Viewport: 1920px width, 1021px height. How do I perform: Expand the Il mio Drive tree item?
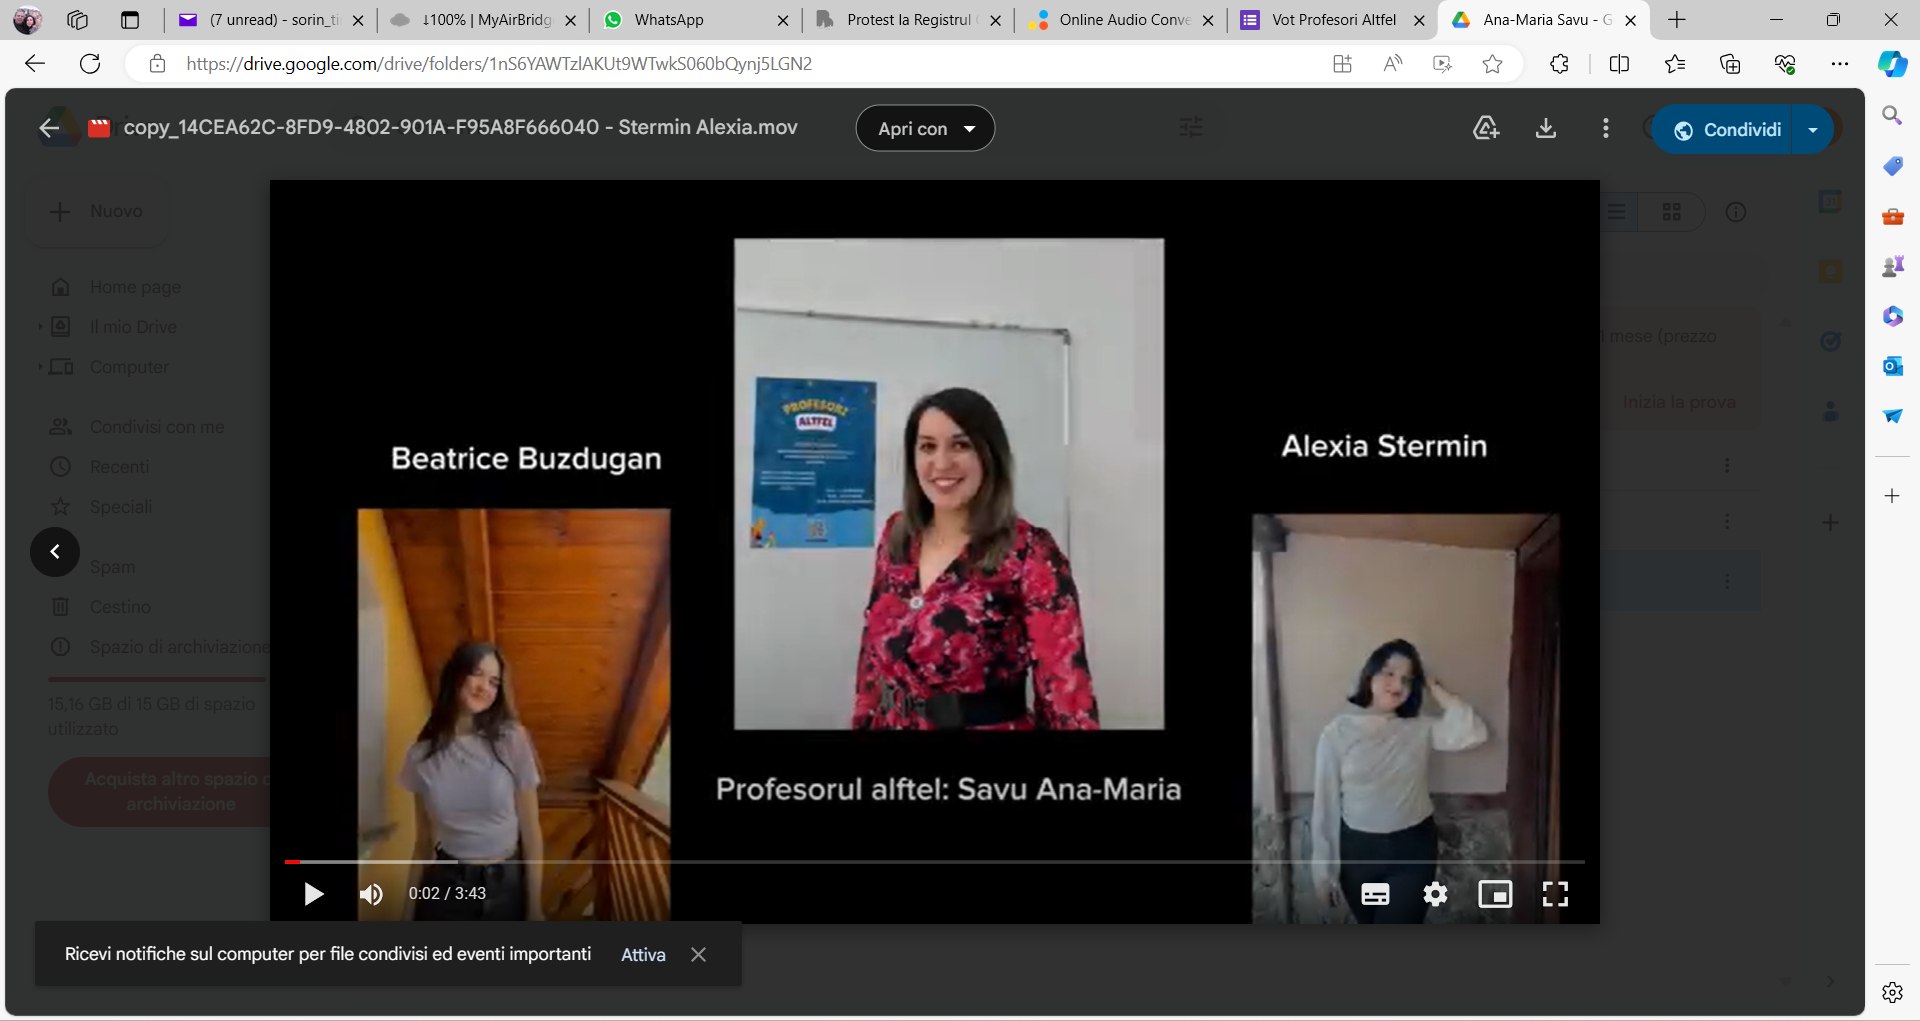(40, 326)
